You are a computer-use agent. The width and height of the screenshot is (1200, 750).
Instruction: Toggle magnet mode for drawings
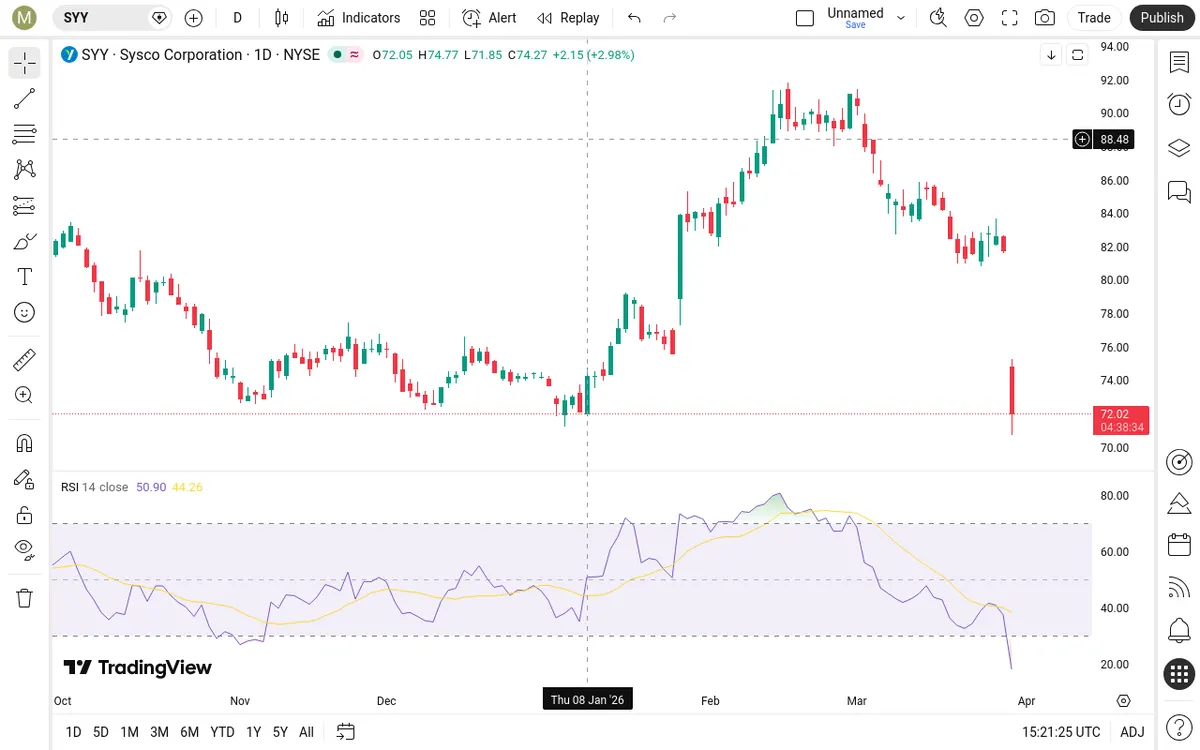(25, 443)
